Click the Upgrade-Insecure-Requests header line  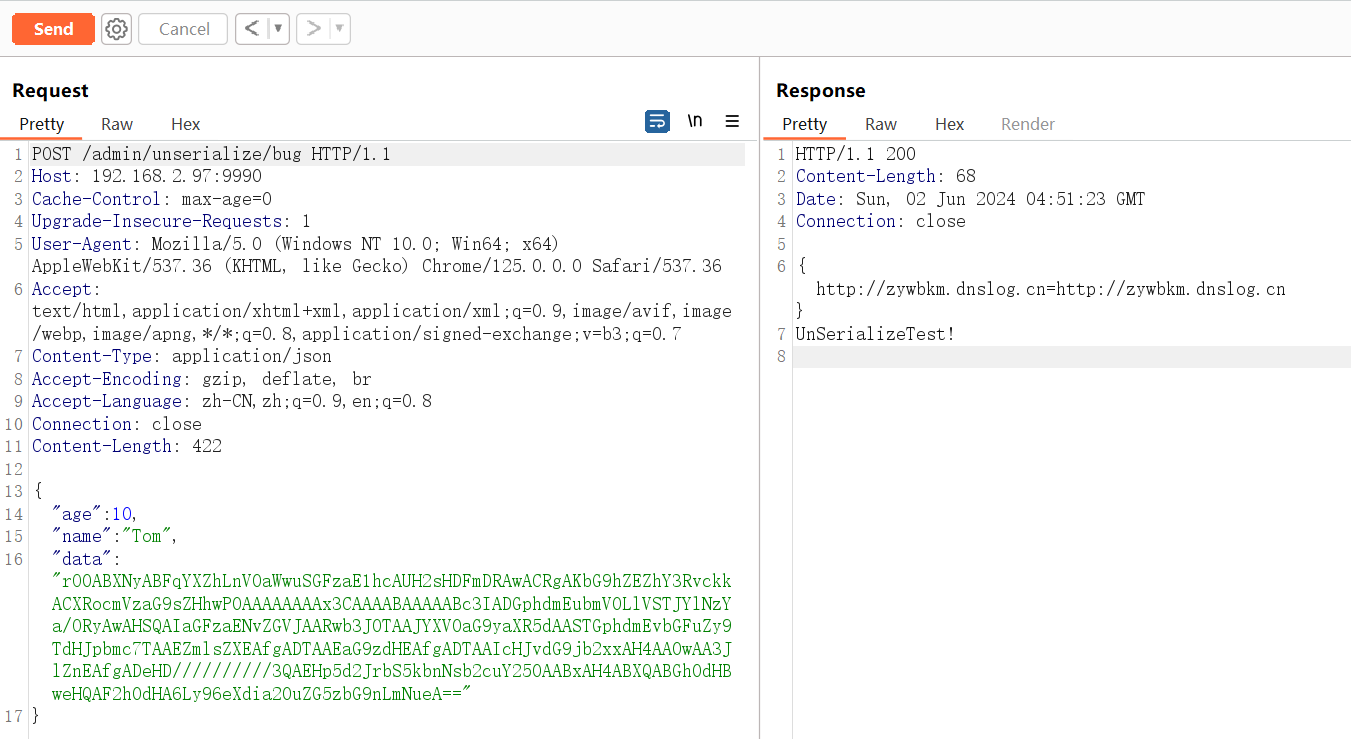pyautogui.click(x=171, y=221)
